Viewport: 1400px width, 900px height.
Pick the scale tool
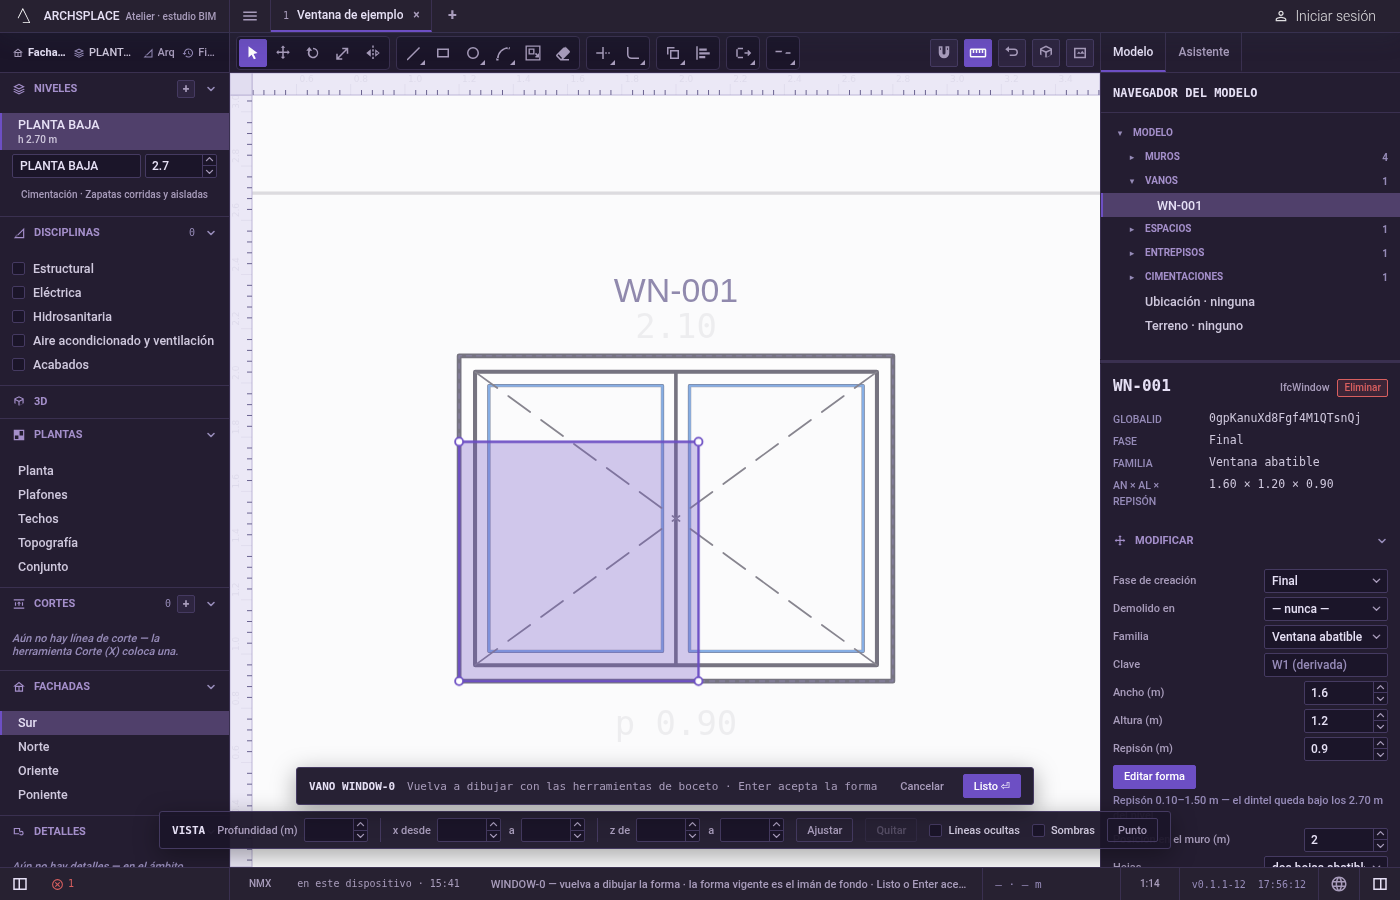click(343, 53)
